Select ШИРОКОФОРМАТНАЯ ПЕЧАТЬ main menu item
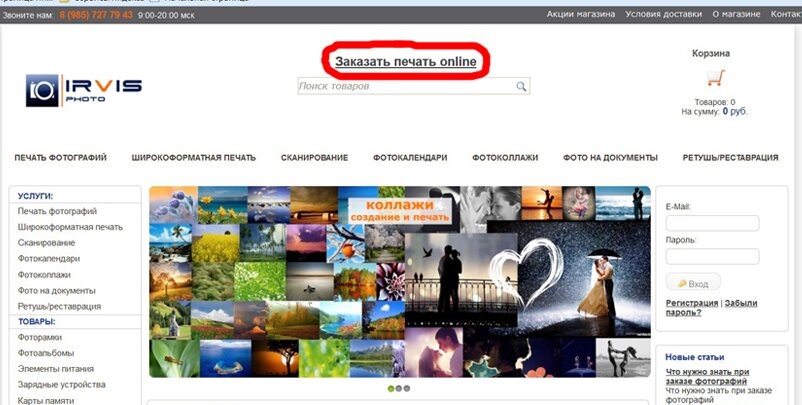 pos(193,158)
